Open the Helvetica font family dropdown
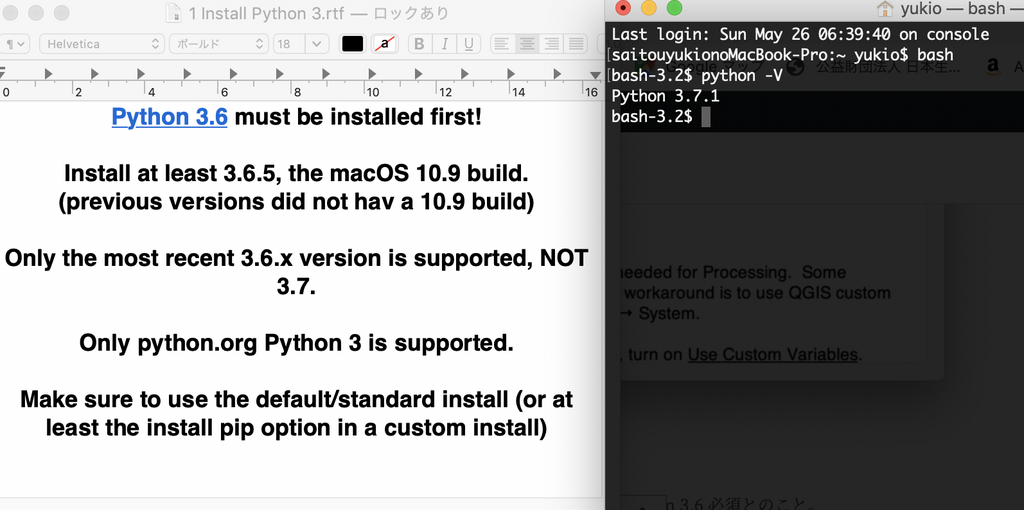 pyautogui.click(x=100, y=44)
